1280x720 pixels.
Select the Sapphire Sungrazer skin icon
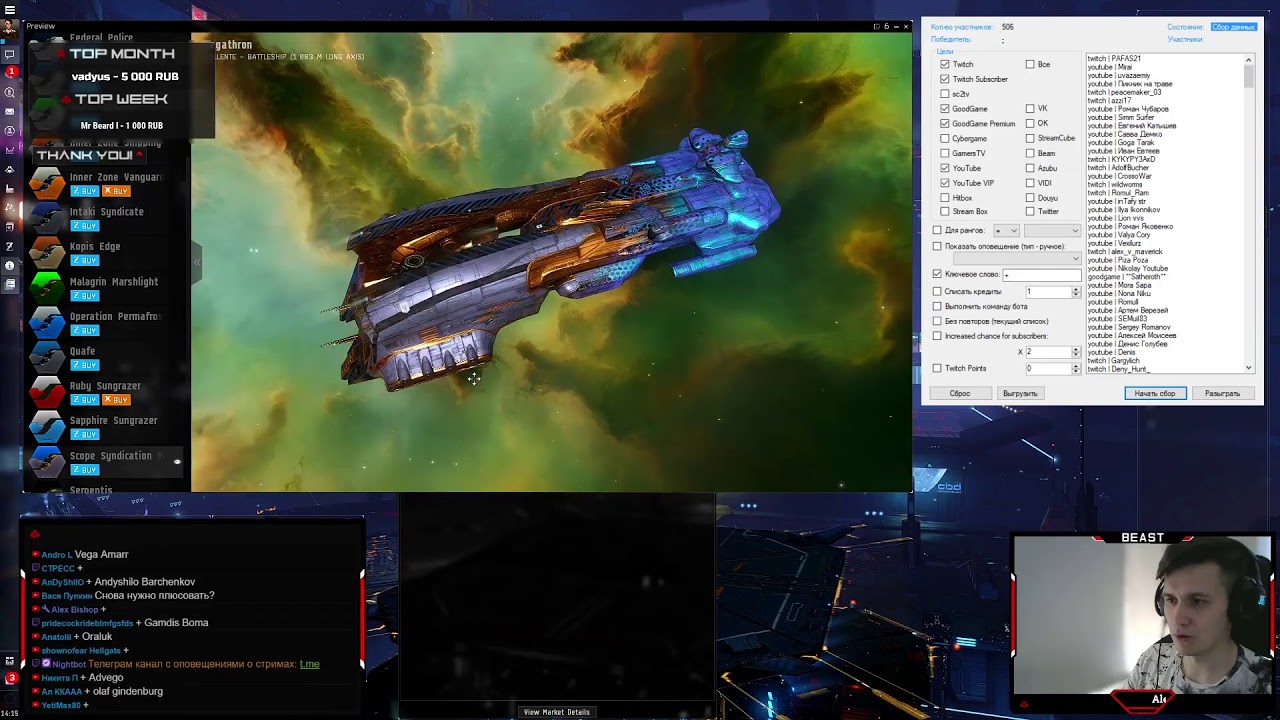click(47, 427)
